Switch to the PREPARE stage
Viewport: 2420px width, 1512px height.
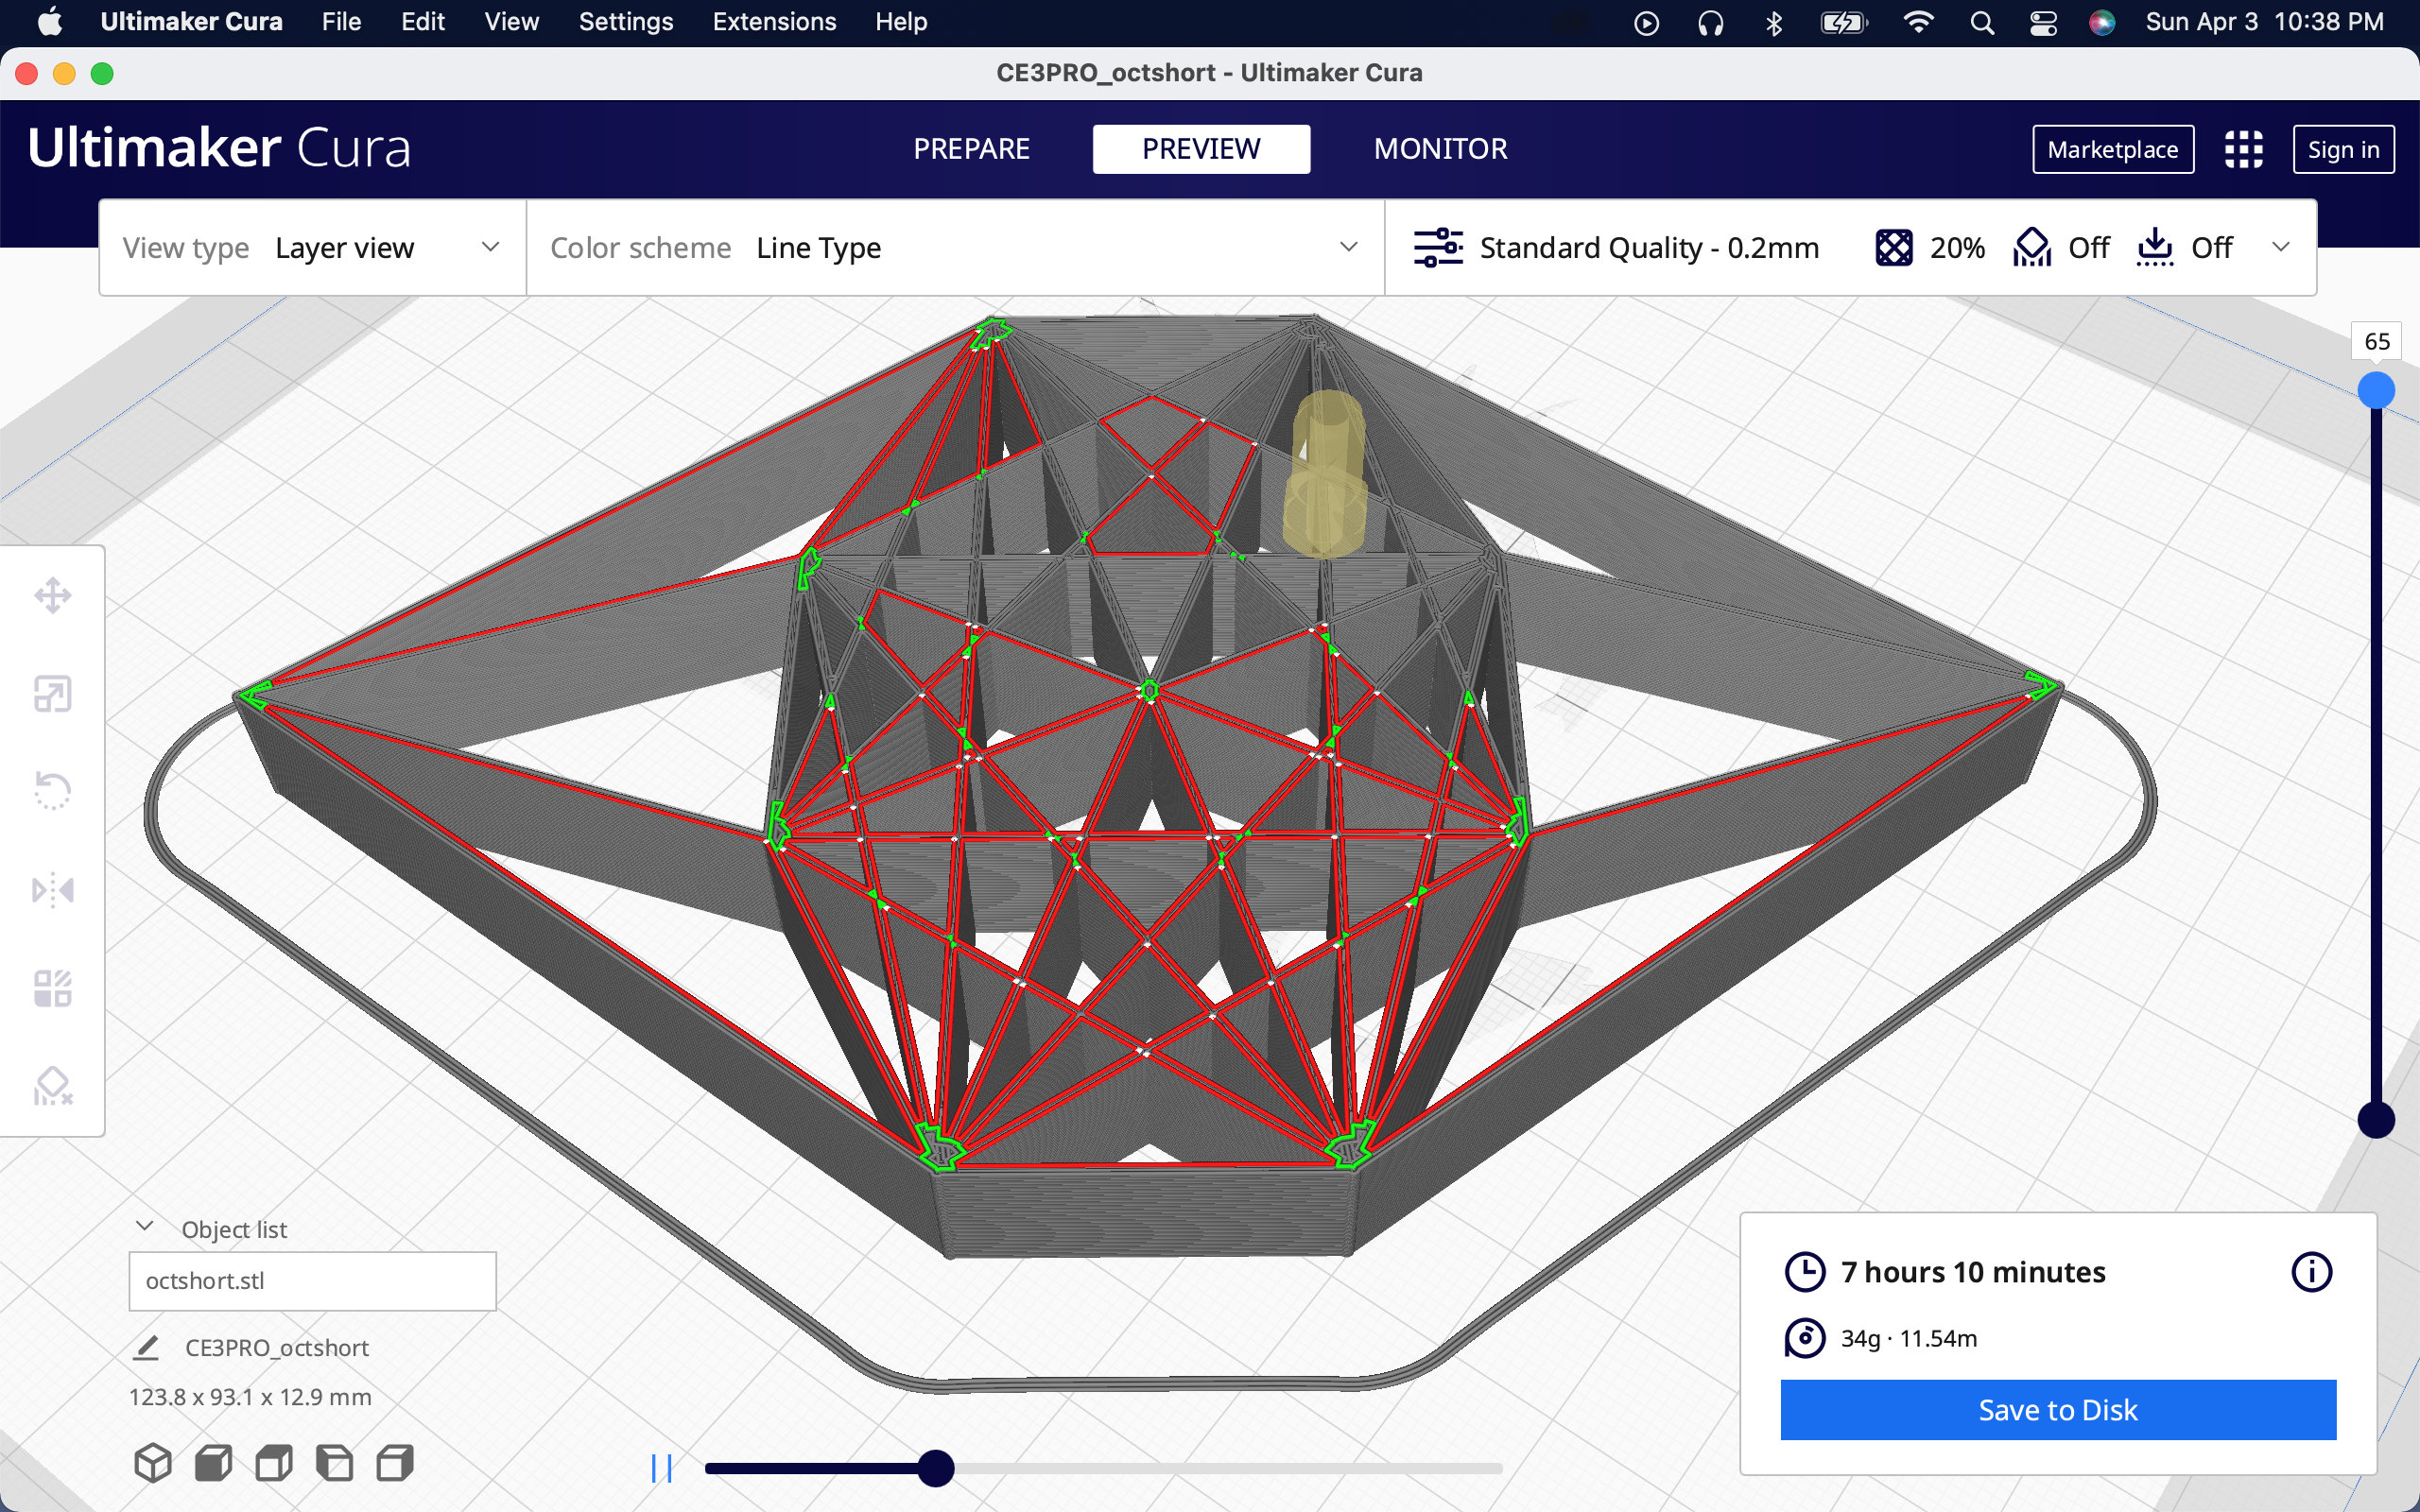click(x=971, y=149)
